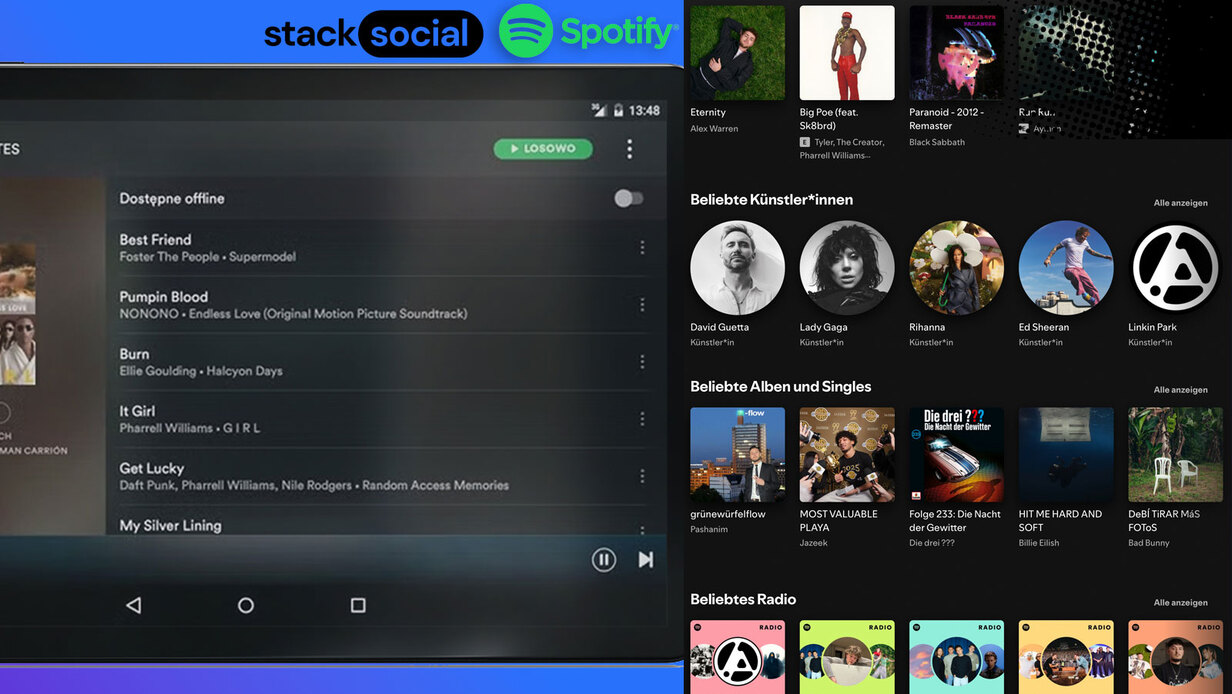The image size is (1232, 694).
Task: Click the Alex Warren artist link
Action: coord(714,129)
